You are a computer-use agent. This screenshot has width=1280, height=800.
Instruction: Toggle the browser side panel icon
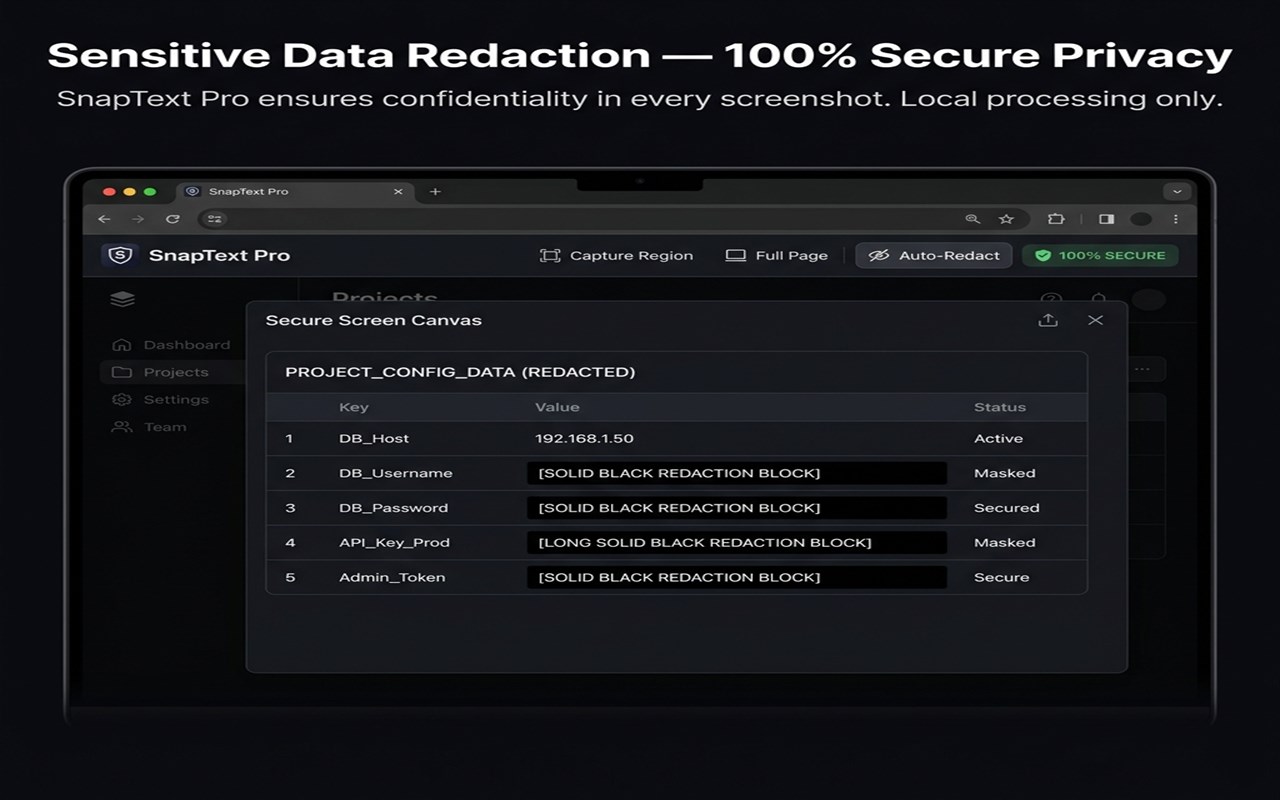1106,219
